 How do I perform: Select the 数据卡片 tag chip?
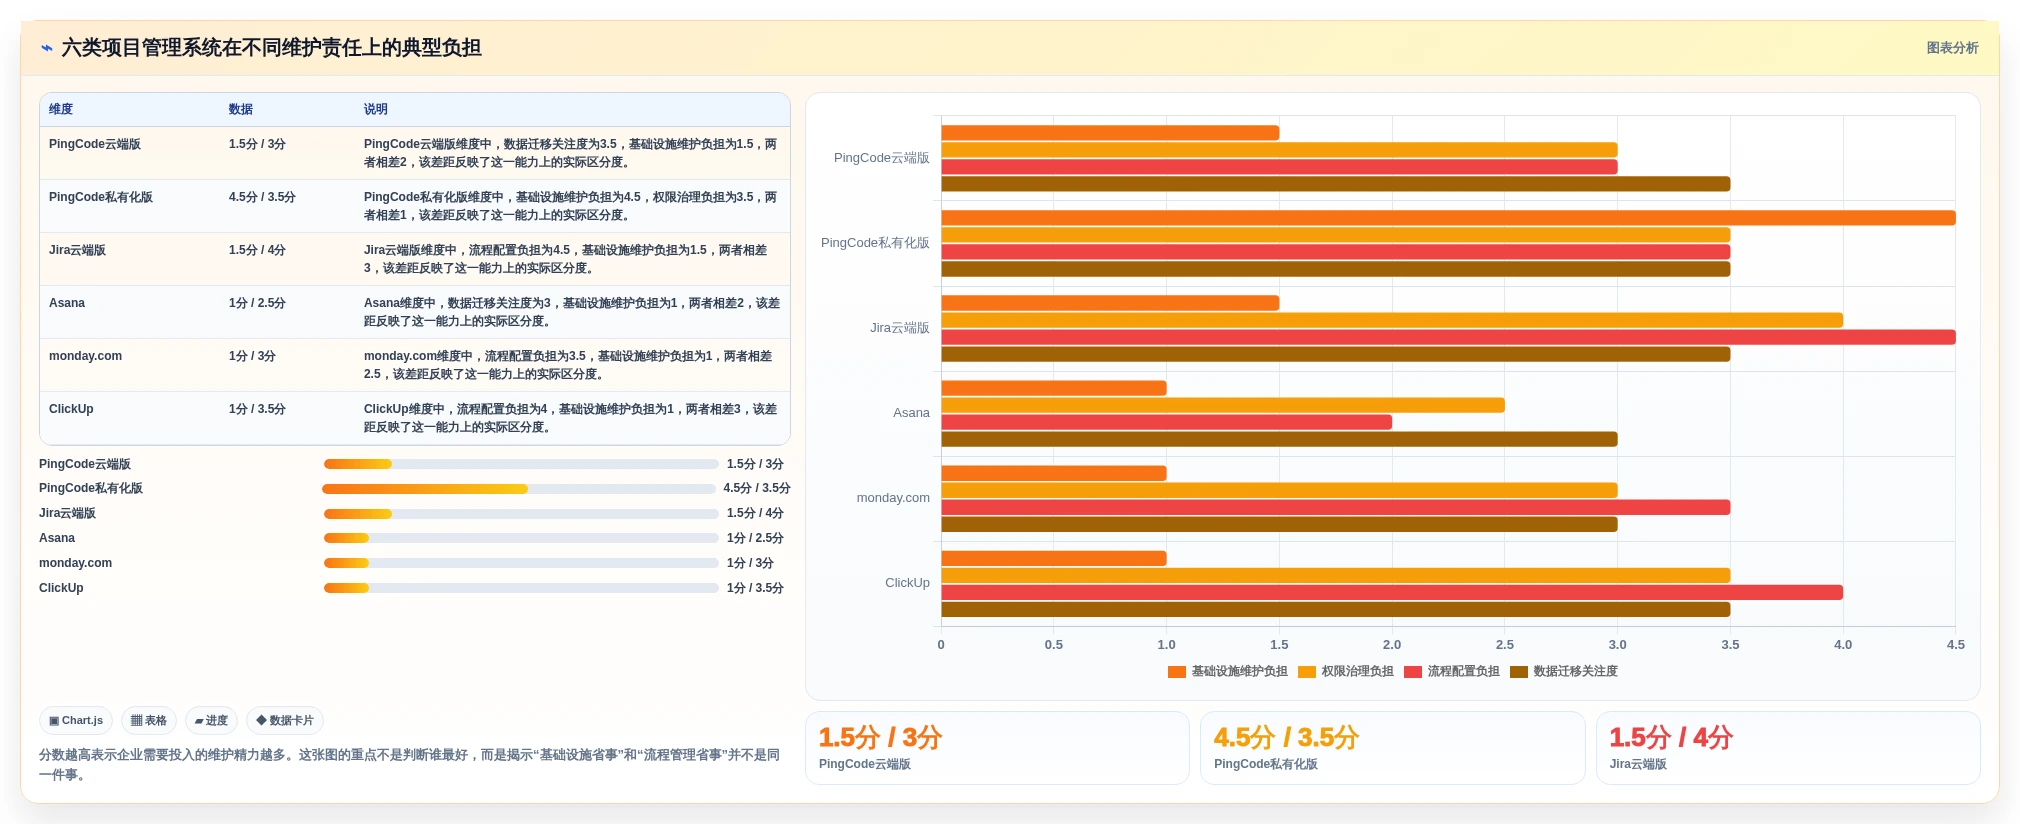click(285, 720)
